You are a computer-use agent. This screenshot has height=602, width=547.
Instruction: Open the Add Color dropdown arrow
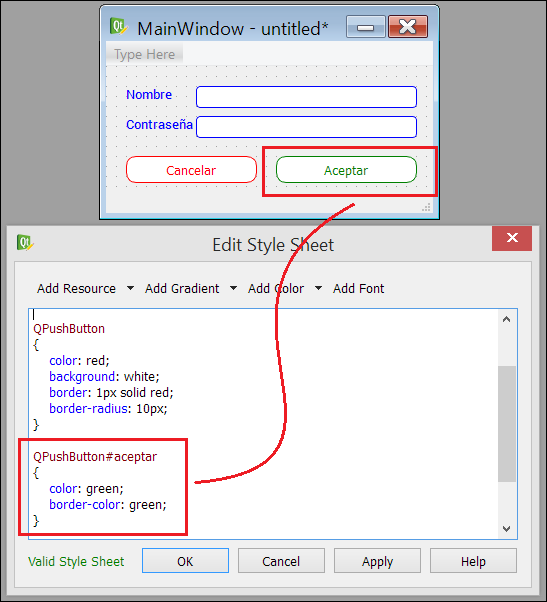coord(318,288)
